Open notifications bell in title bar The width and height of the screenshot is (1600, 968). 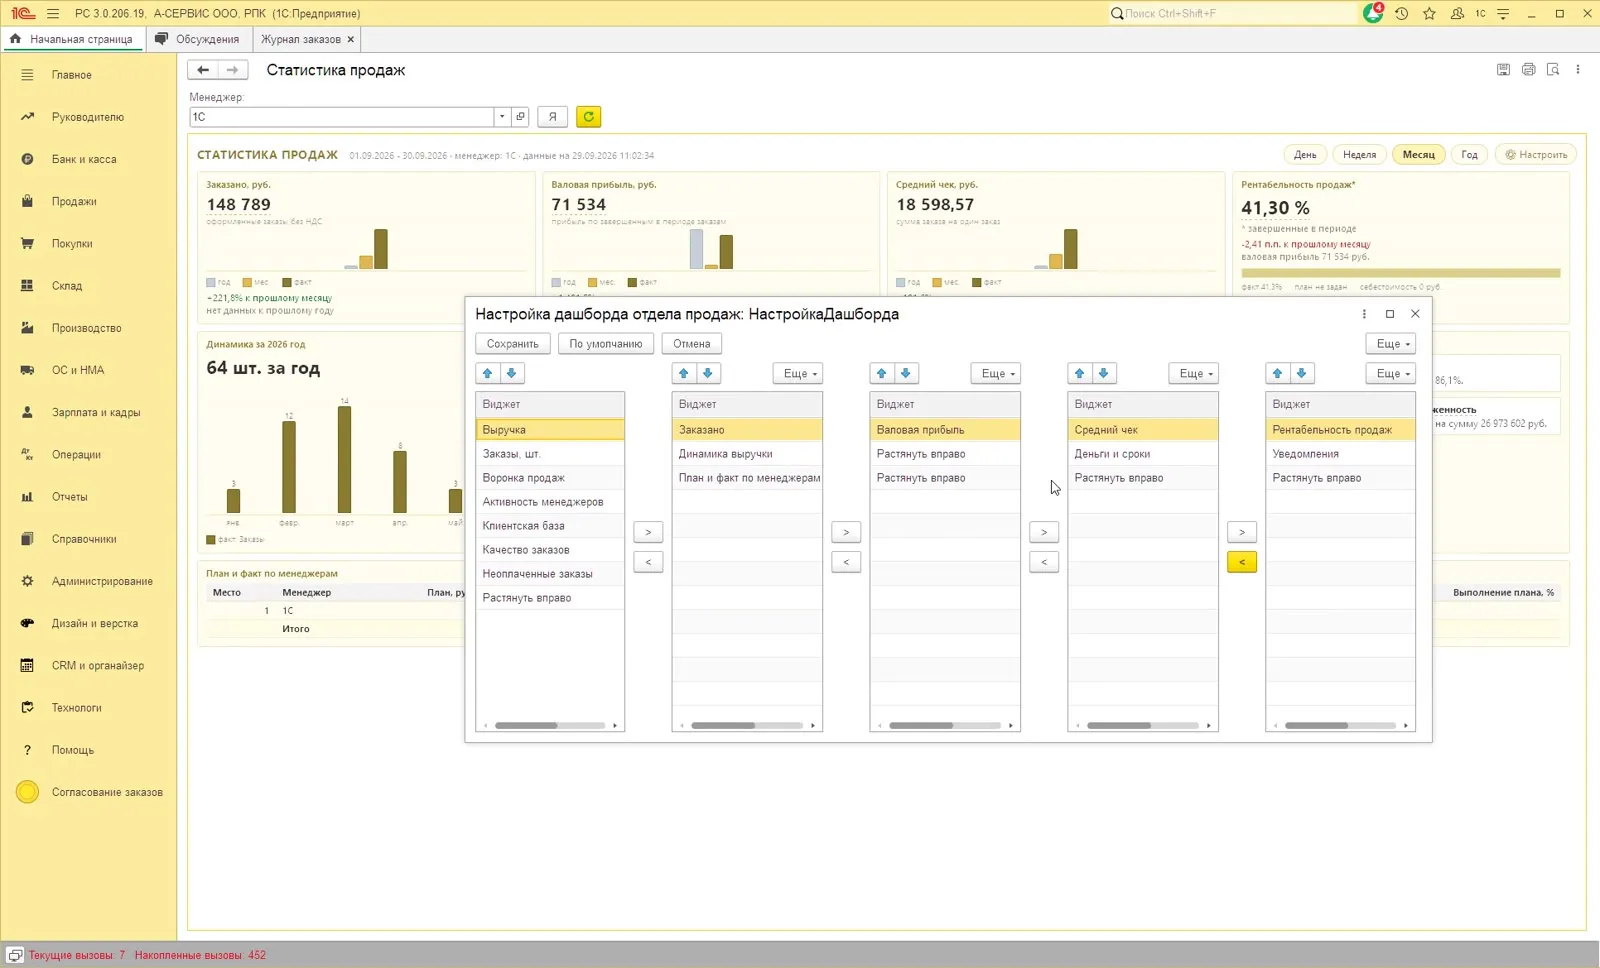(1373, 13)
